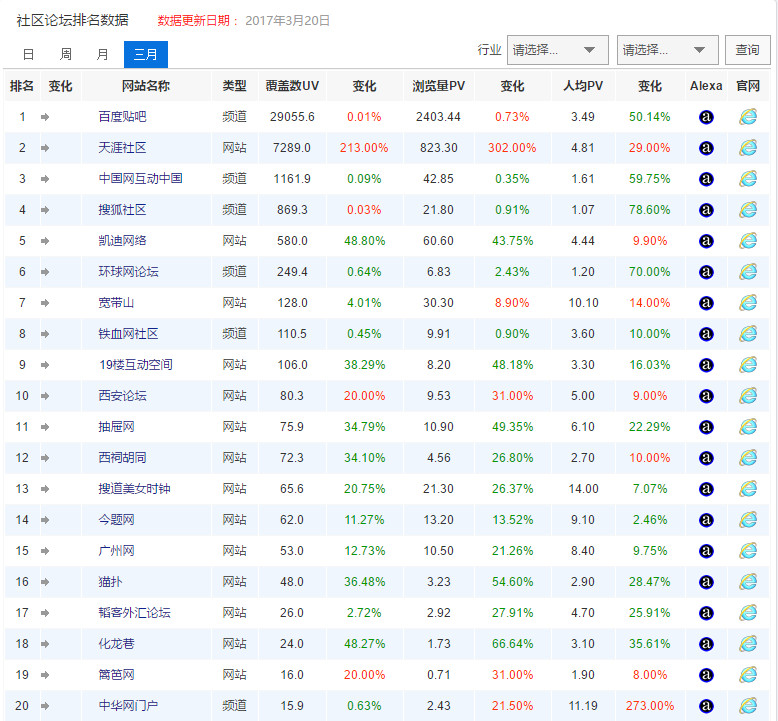The height and width of the screenshot is (721, 778).
Task: Open official site icon for 今题网
Action: pos(748,520)
